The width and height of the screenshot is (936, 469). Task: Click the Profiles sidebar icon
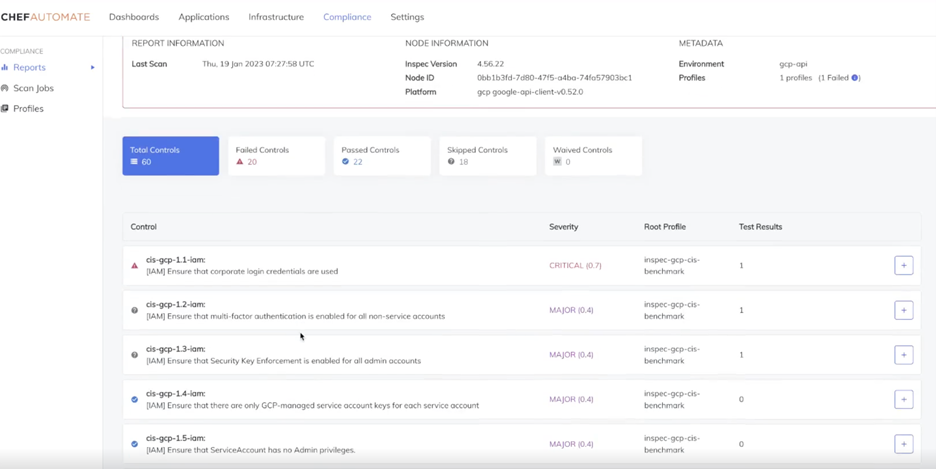tap(5, 109)
